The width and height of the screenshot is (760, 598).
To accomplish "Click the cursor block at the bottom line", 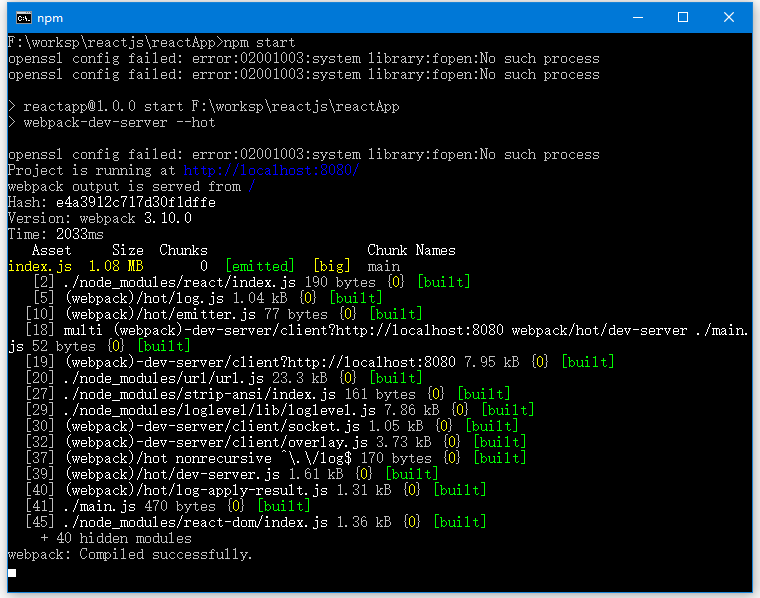I will pos(12,573).
